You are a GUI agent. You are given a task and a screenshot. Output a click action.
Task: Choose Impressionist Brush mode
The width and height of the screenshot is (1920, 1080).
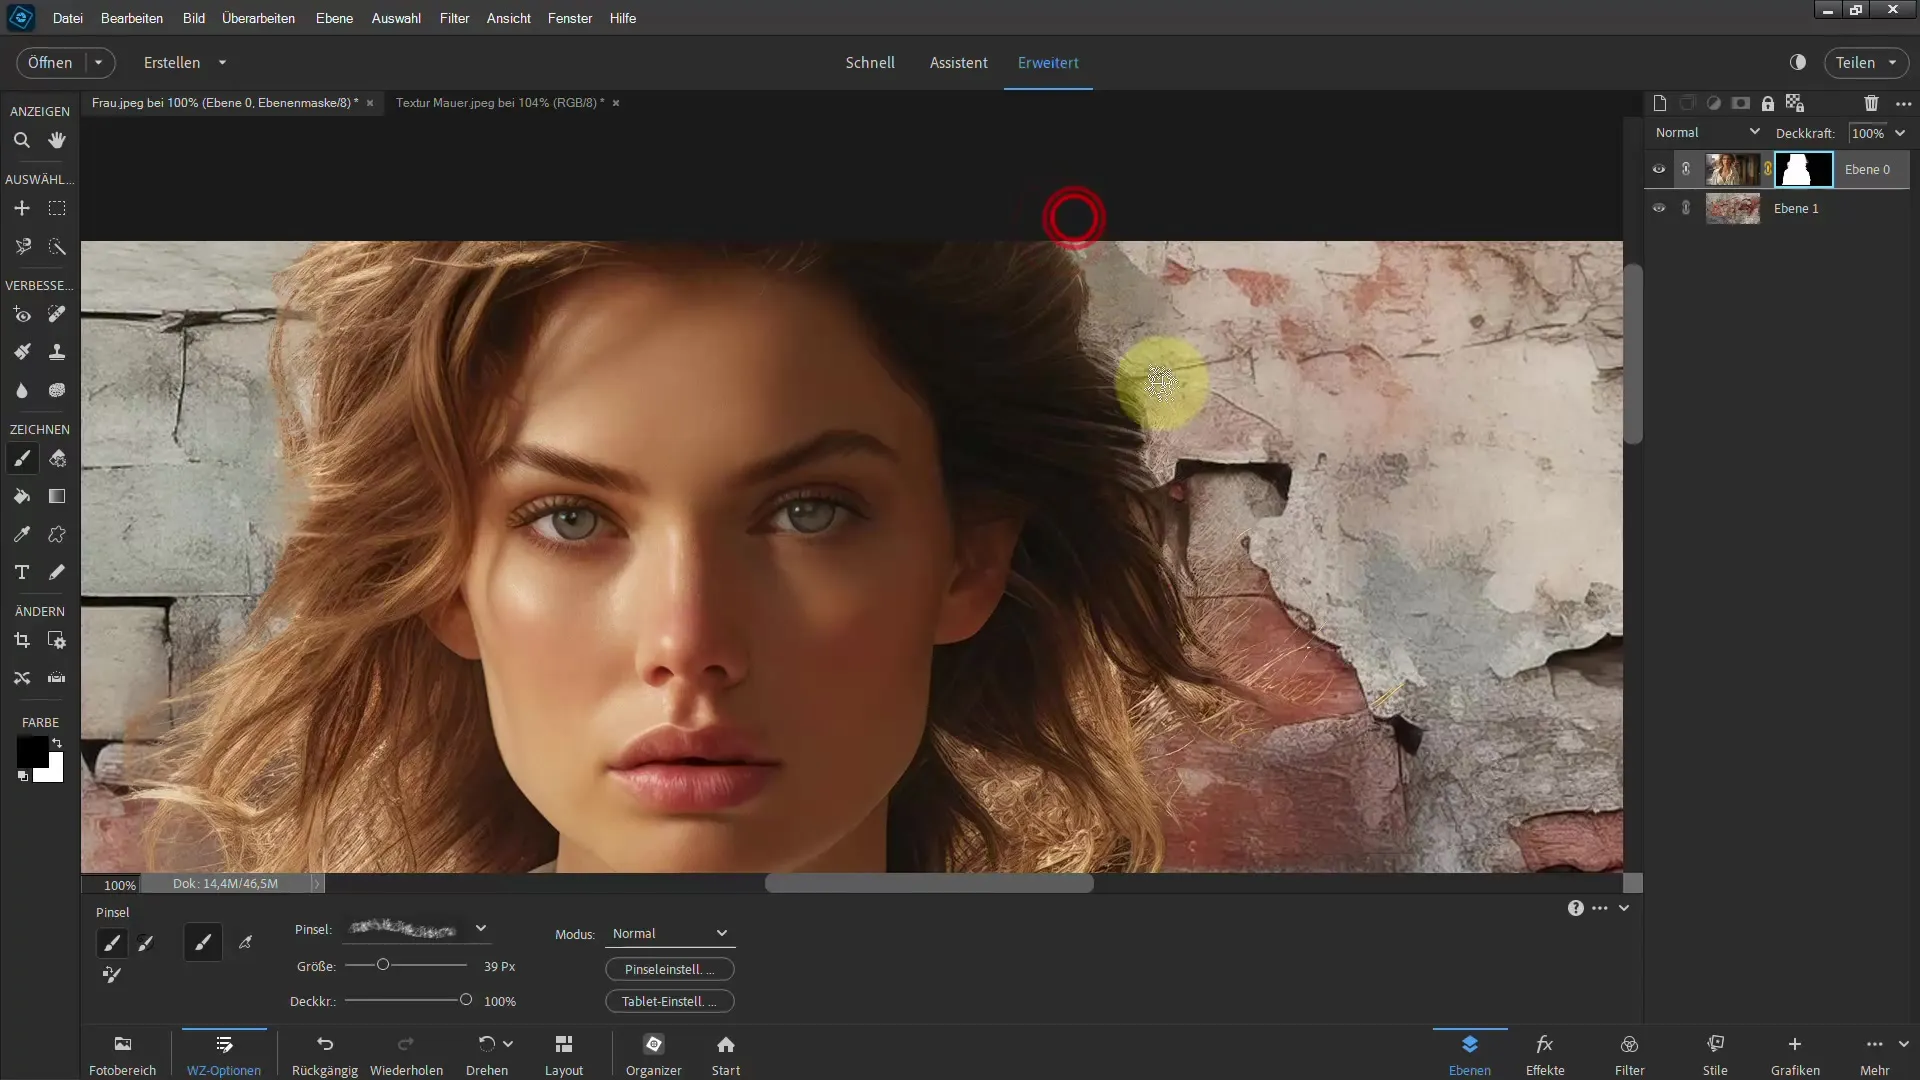pos(146,942)
